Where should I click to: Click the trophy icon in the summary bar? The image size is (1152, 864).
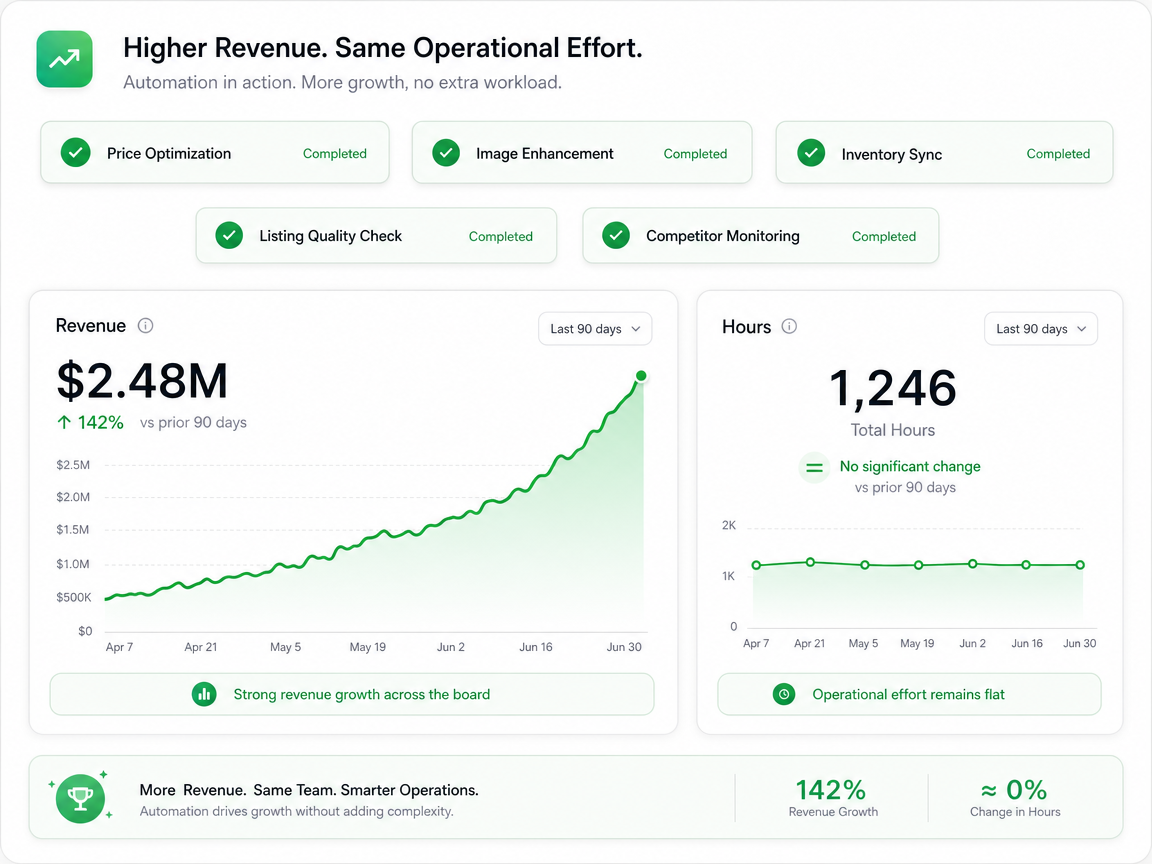(80, 798)
